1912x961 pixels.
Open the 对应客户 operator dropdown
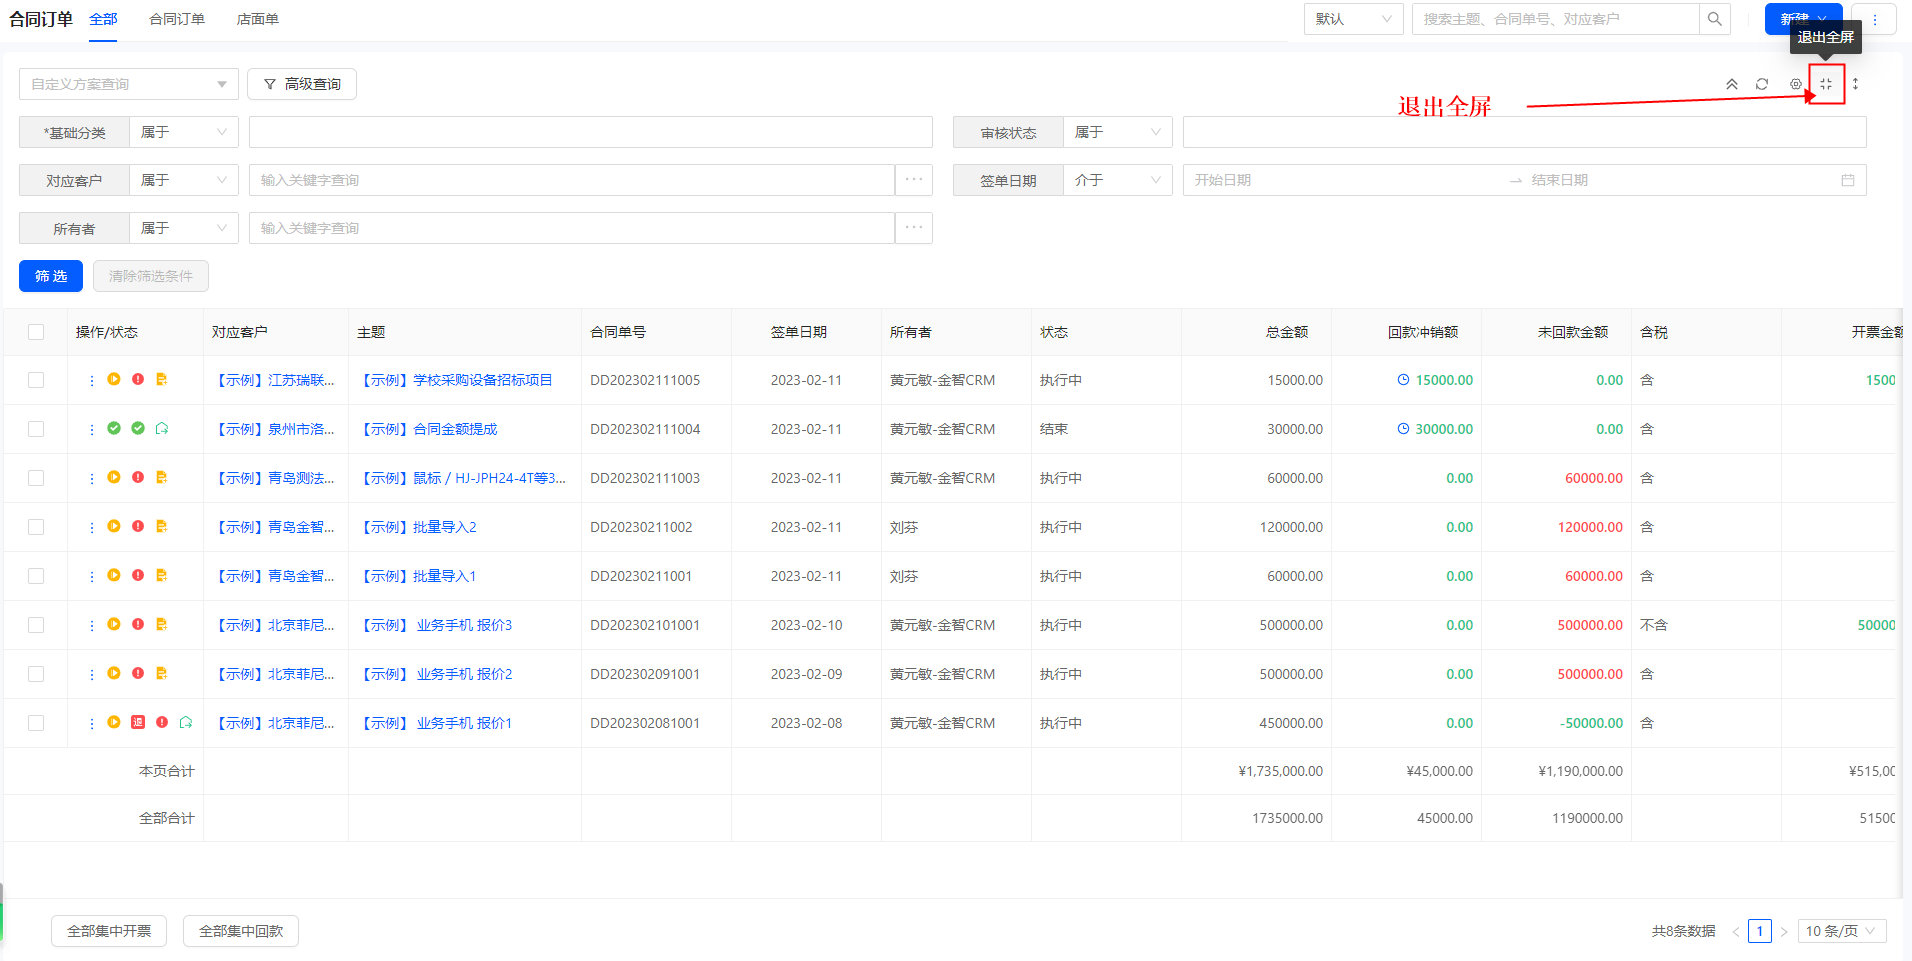tap(184, 180)
